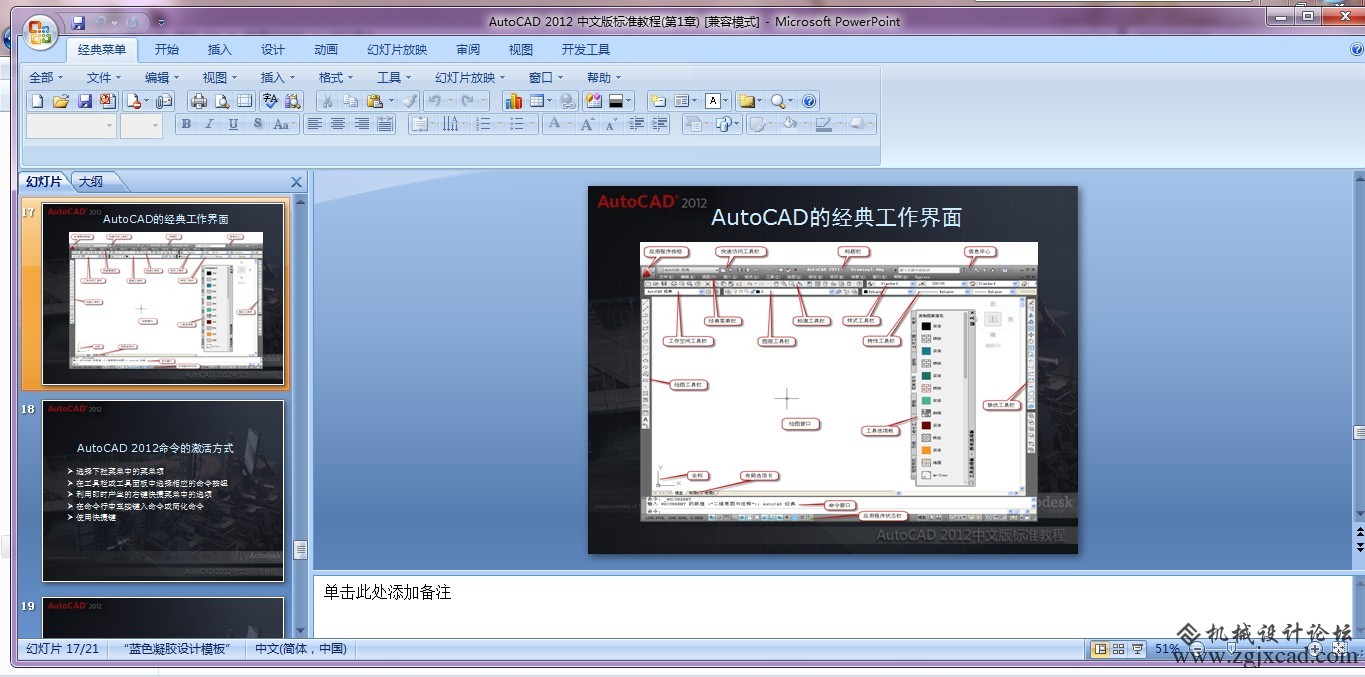Create a new blank presentation icon

pos(38,101)
